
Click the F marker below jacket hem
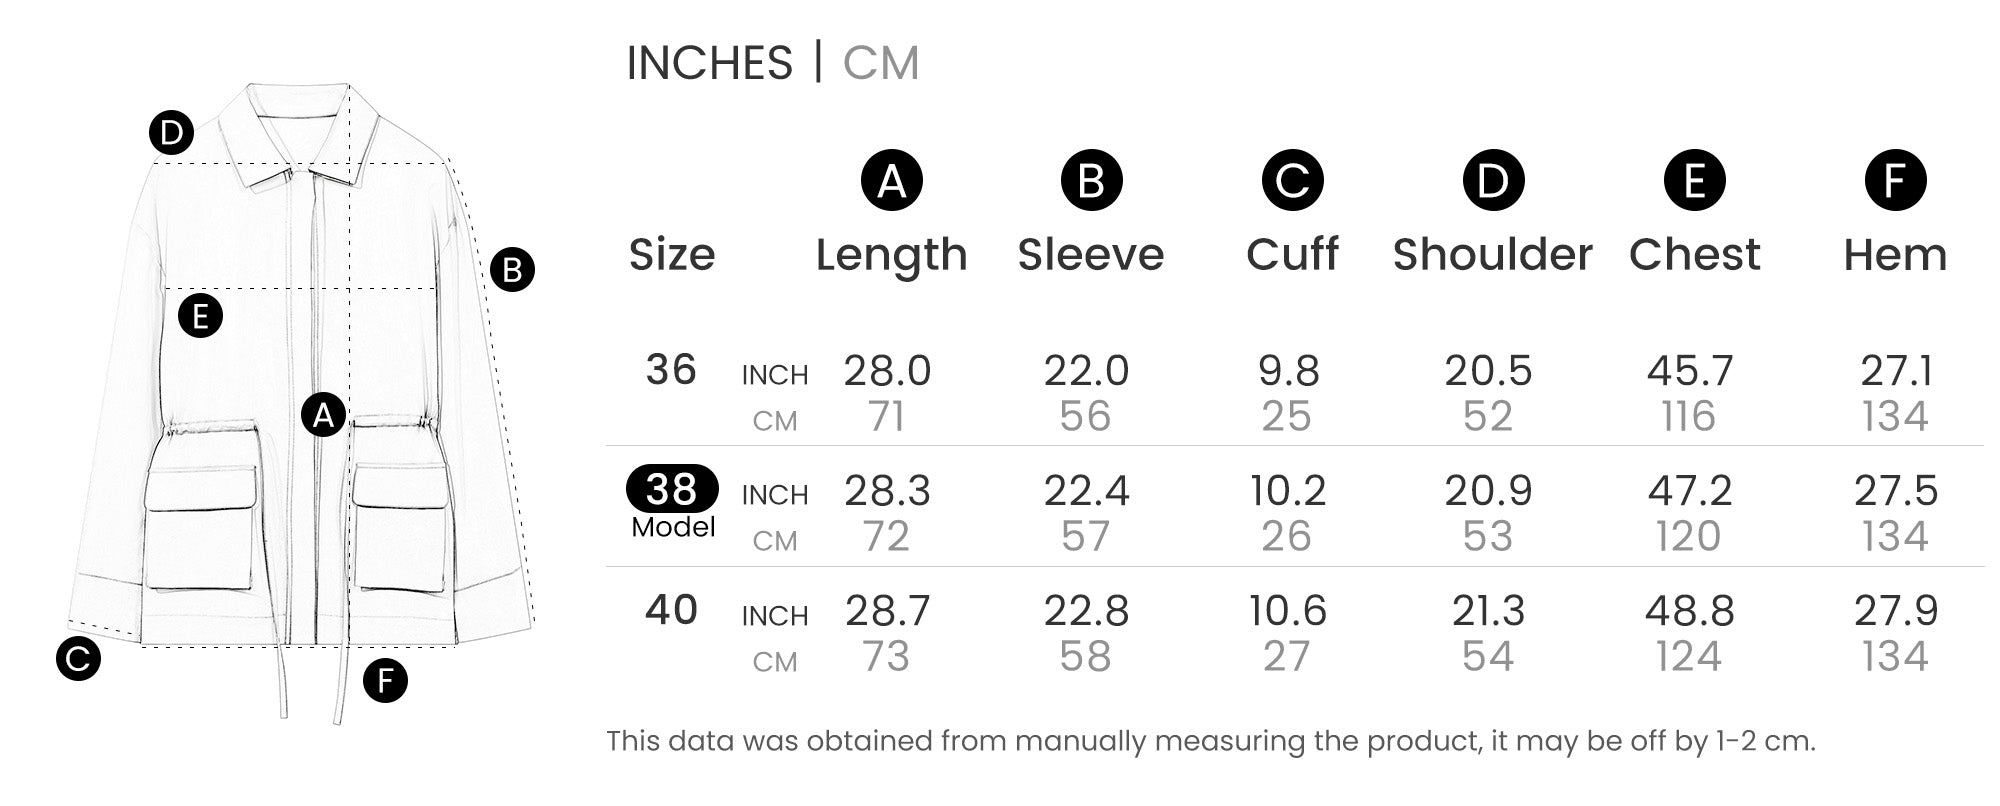pyautogui.click(x=385, y=682)
